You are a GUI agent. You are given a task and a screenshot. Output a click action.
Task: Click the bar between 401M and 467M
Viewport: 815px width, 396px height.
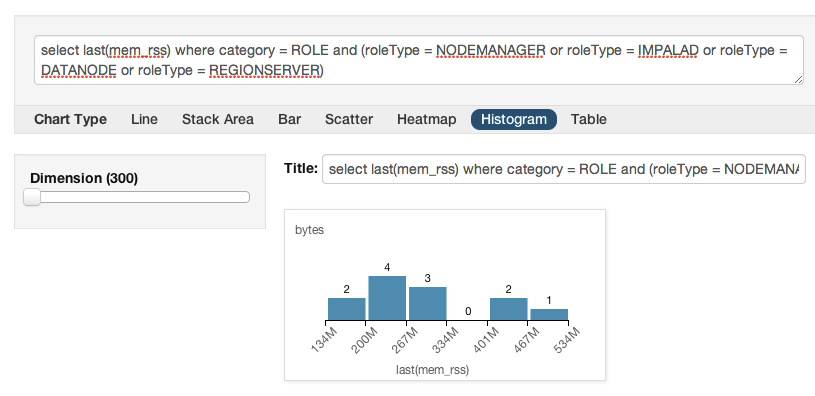[x=508, y=309]
